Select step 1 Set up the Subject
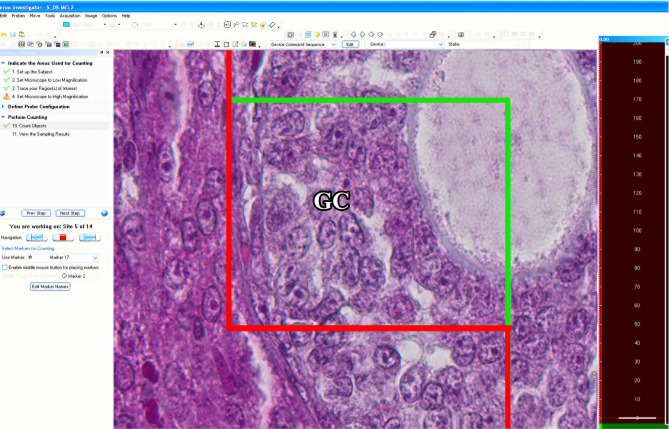 click(32, 72)
